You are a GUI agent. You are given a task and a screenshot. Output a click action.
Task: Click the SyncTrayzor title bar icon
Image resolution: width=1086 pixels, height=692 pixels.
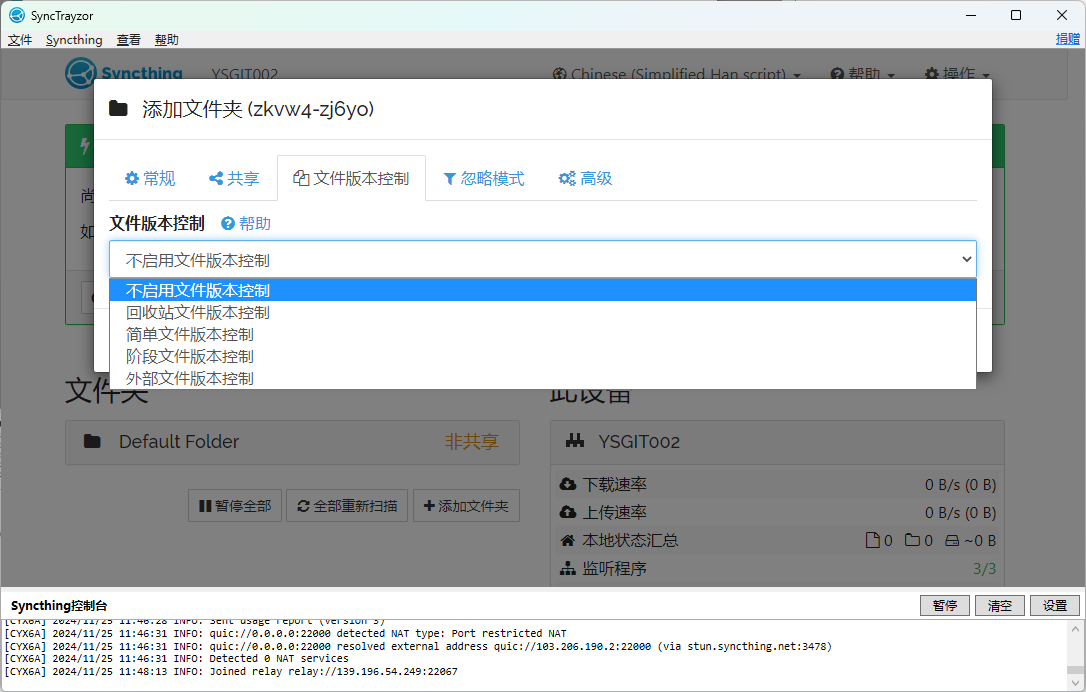(17, 15)
